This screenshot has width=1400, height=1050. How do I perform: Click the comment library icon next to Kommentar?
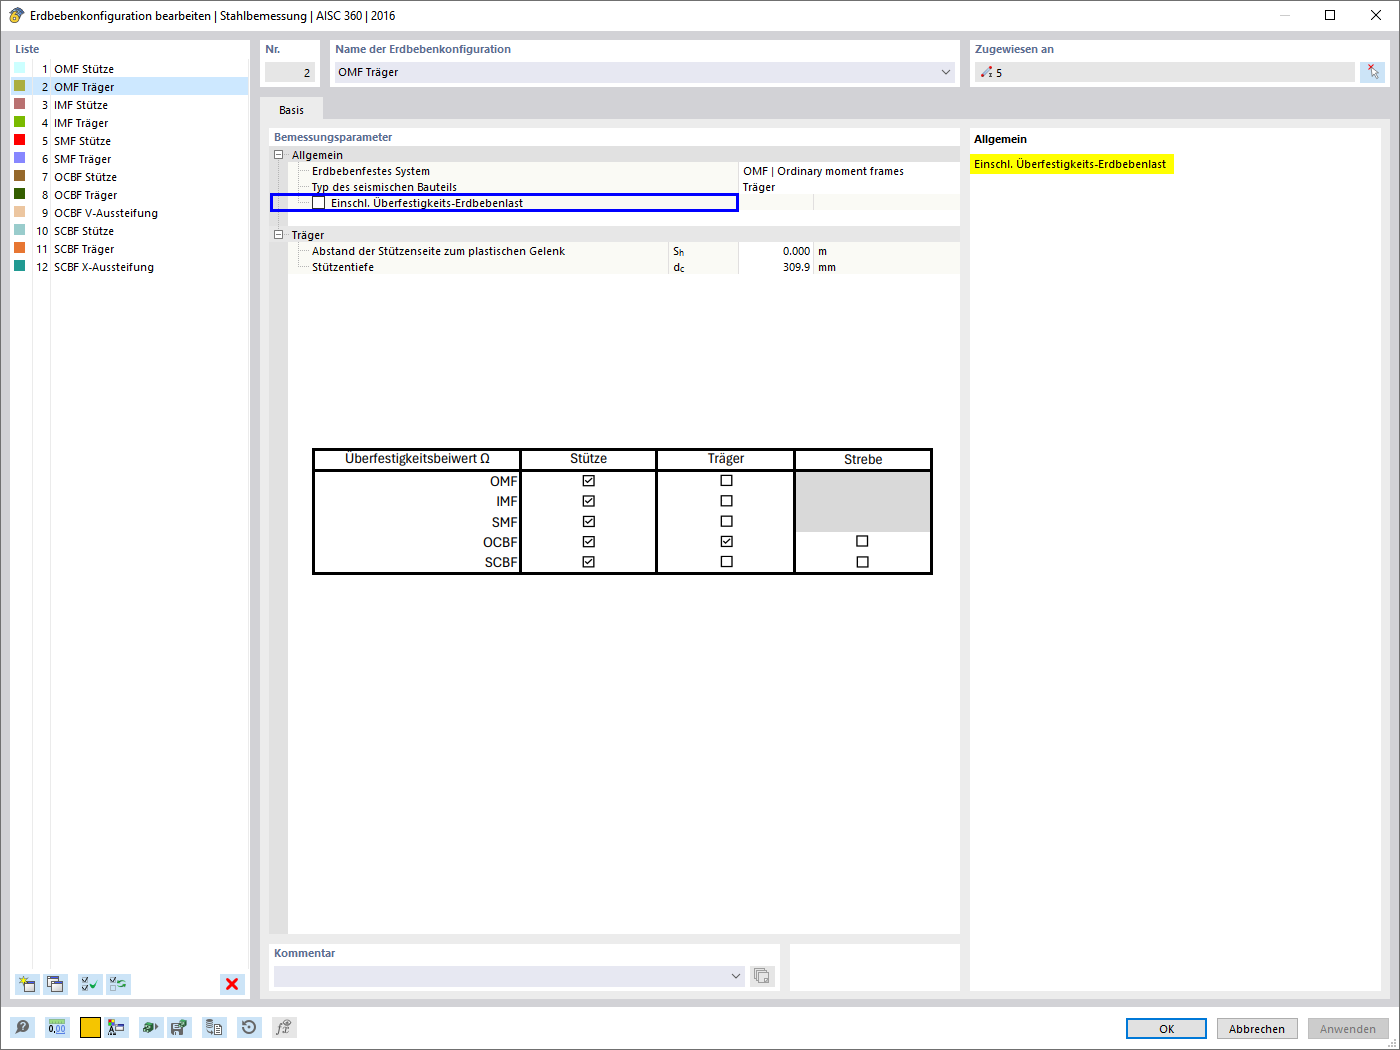[x=762, y=976]
